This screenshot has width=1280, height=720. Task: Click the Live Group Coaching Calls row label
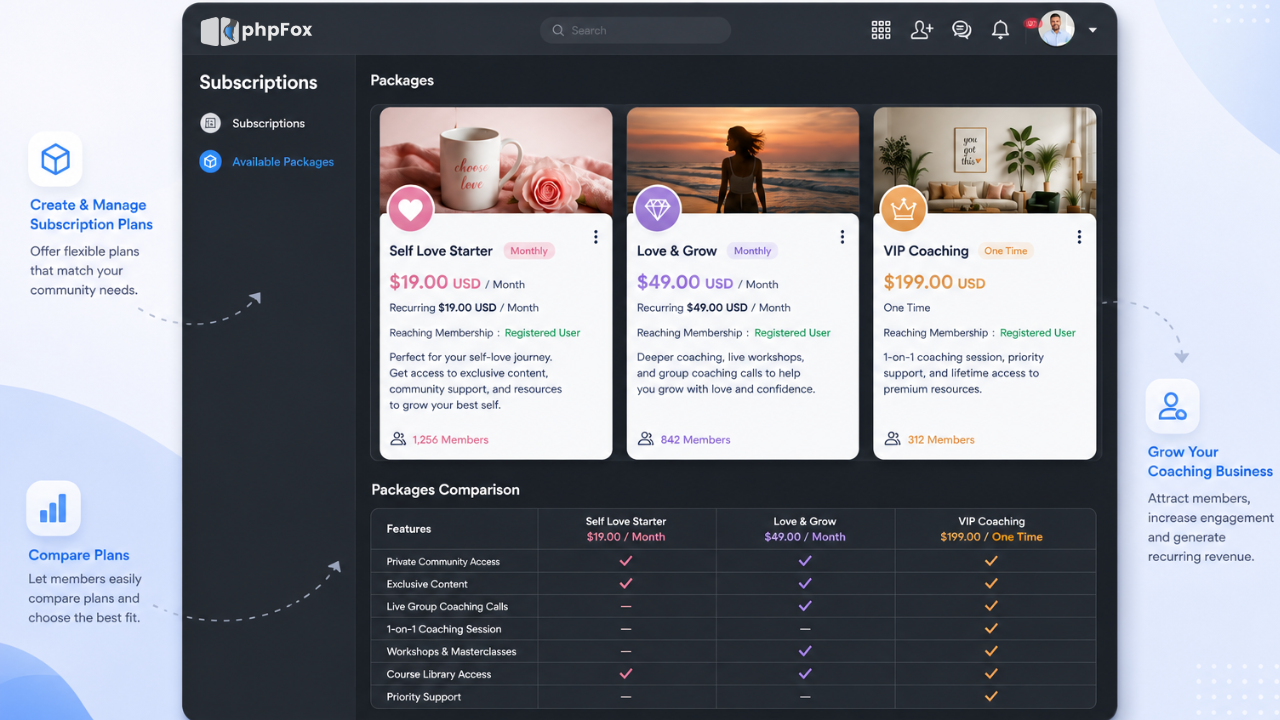pos(447,607)
